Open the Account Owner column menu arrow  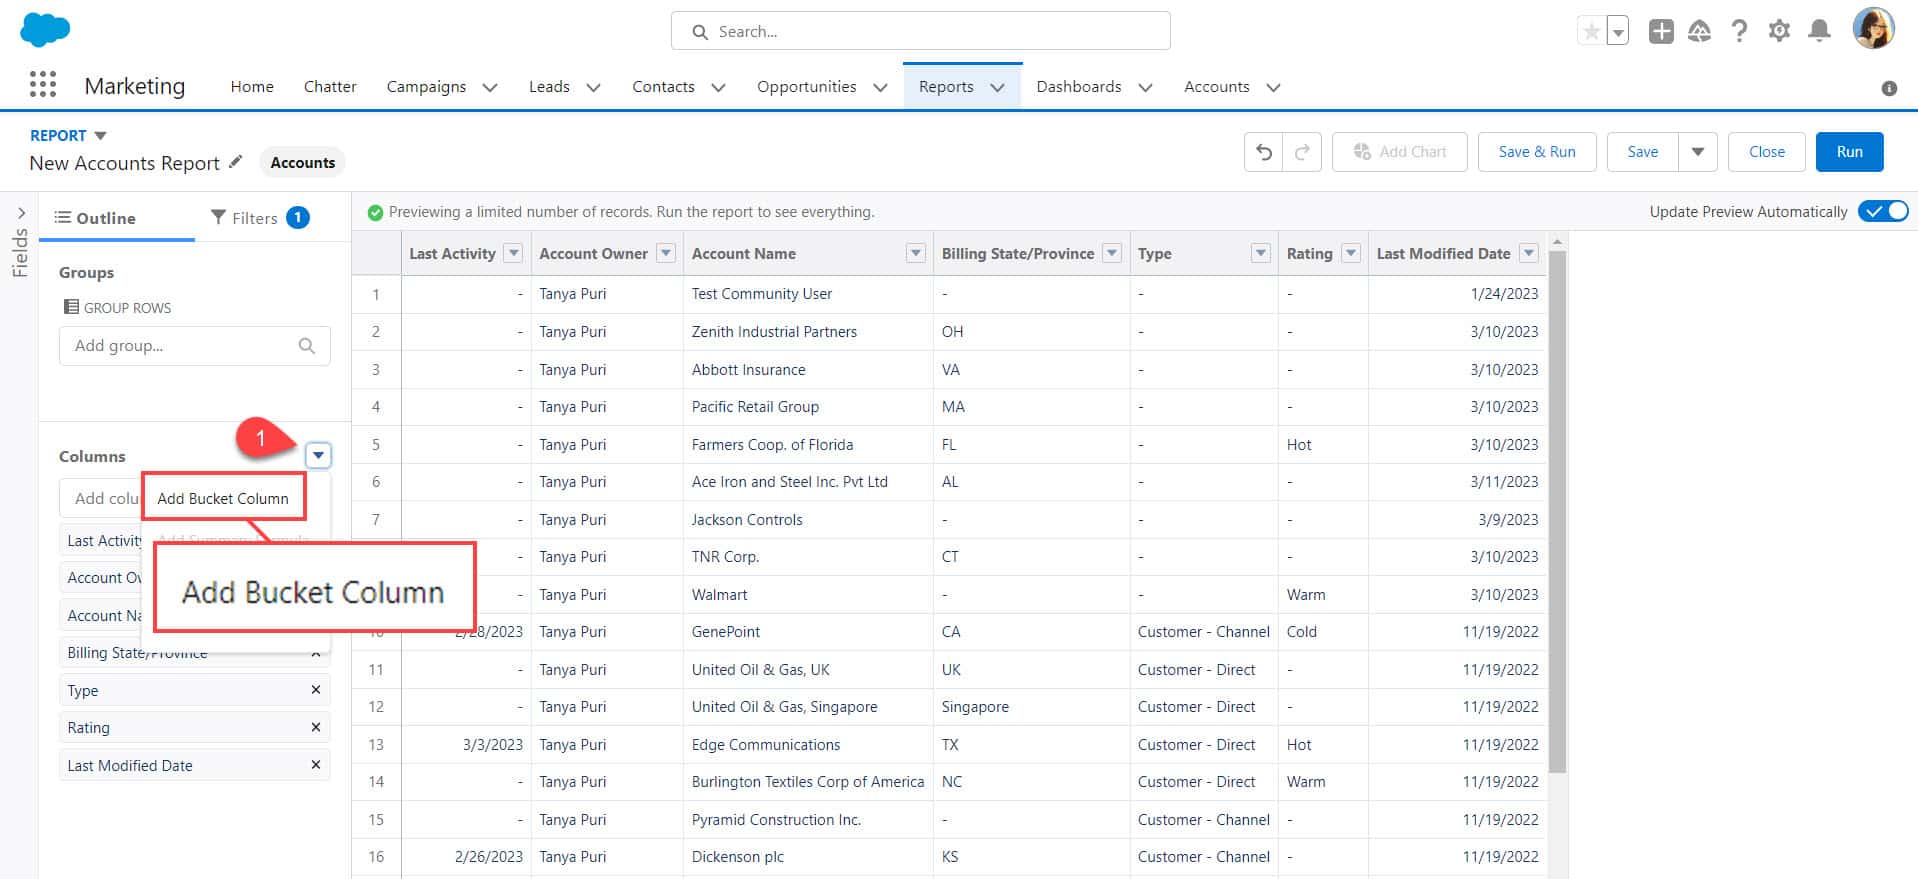[x=666, y=253]
